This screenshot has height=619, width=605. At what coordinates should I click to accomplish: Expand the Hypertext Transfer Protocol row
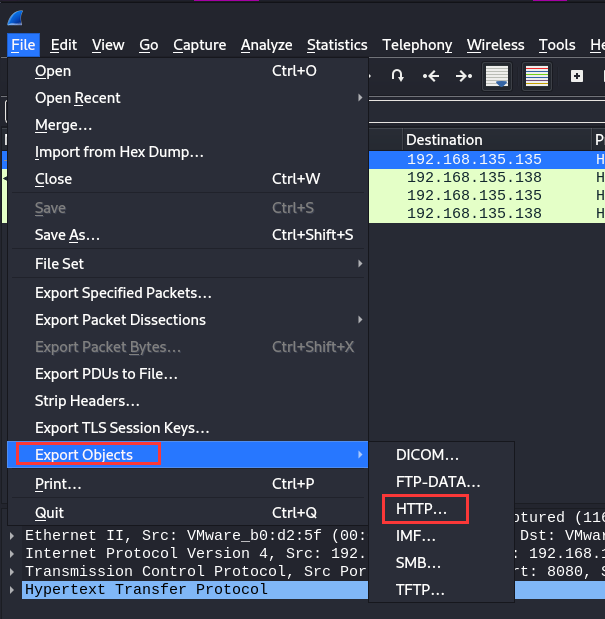click(12, 590)
